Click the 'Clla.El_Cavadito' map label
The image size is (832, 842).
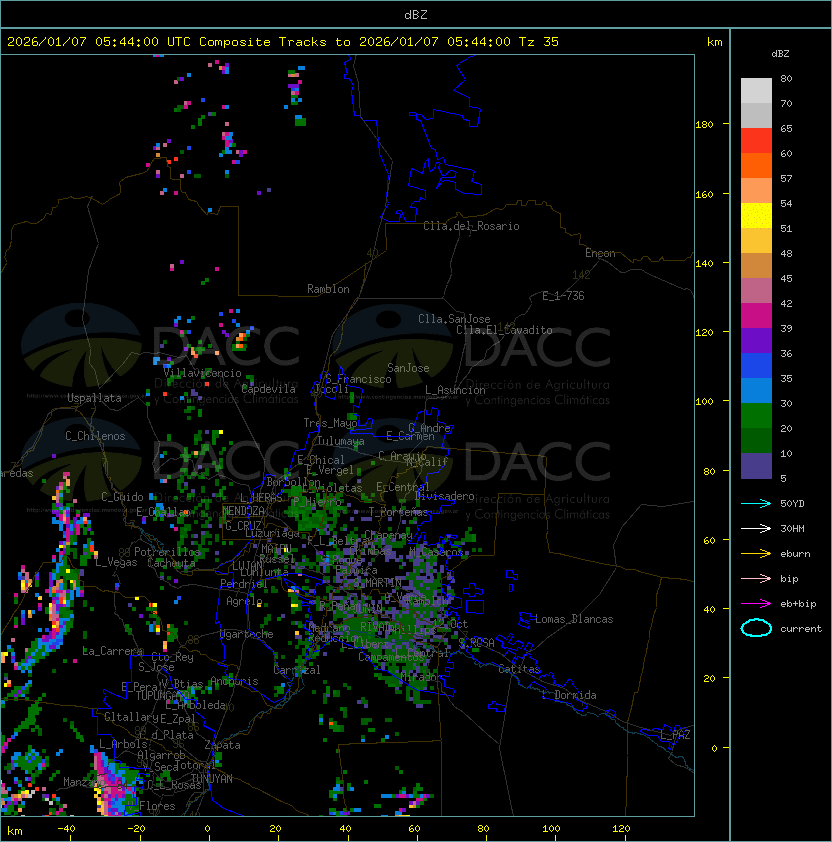pyautogui.click(x=504, y=330)
